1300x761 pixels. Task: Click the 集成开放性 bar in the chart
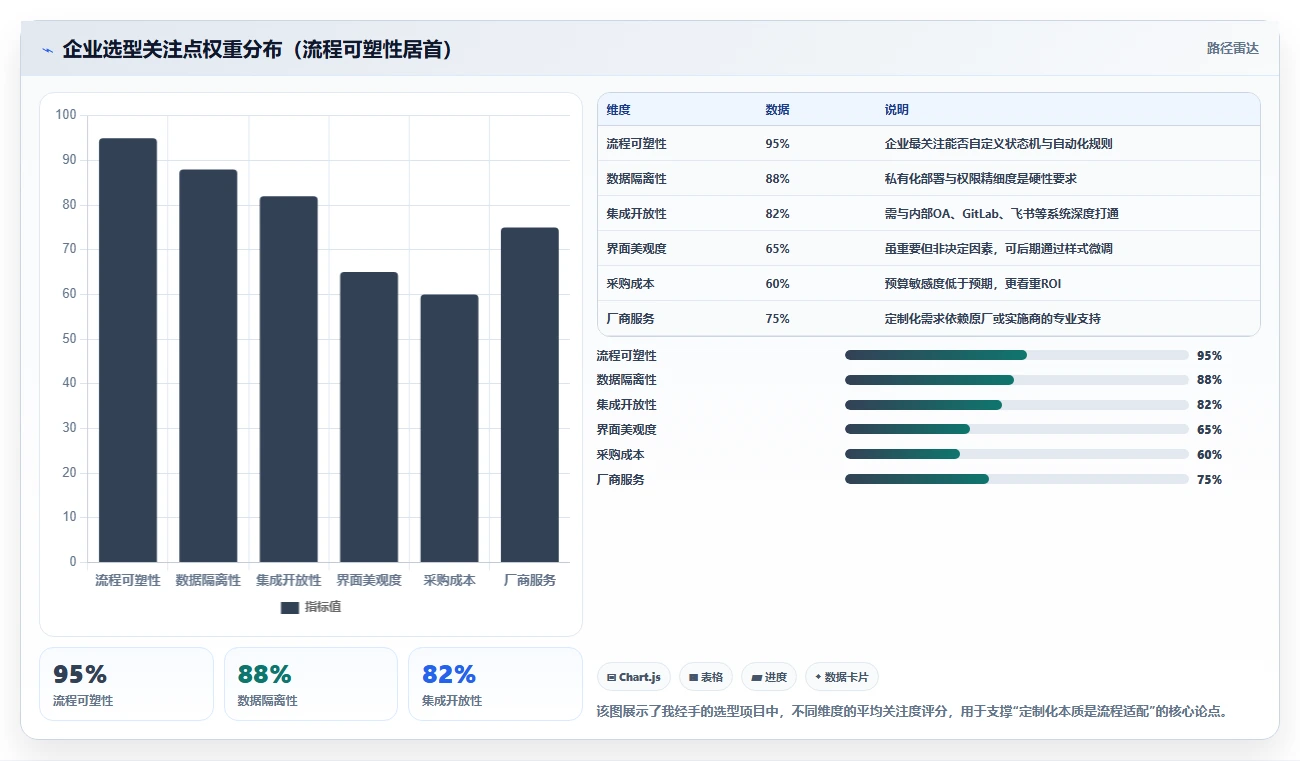[x=288, y=379]
